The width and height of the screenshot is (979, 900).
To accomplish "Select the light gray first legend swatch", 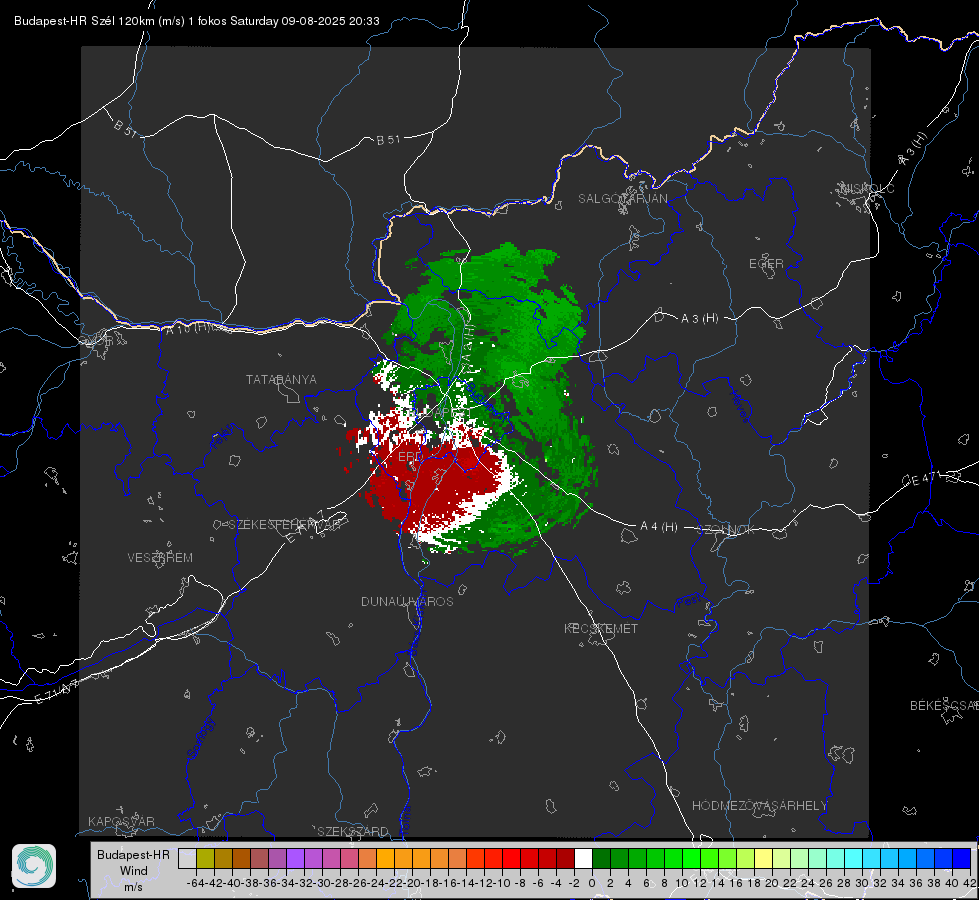I will coord(187,859).
